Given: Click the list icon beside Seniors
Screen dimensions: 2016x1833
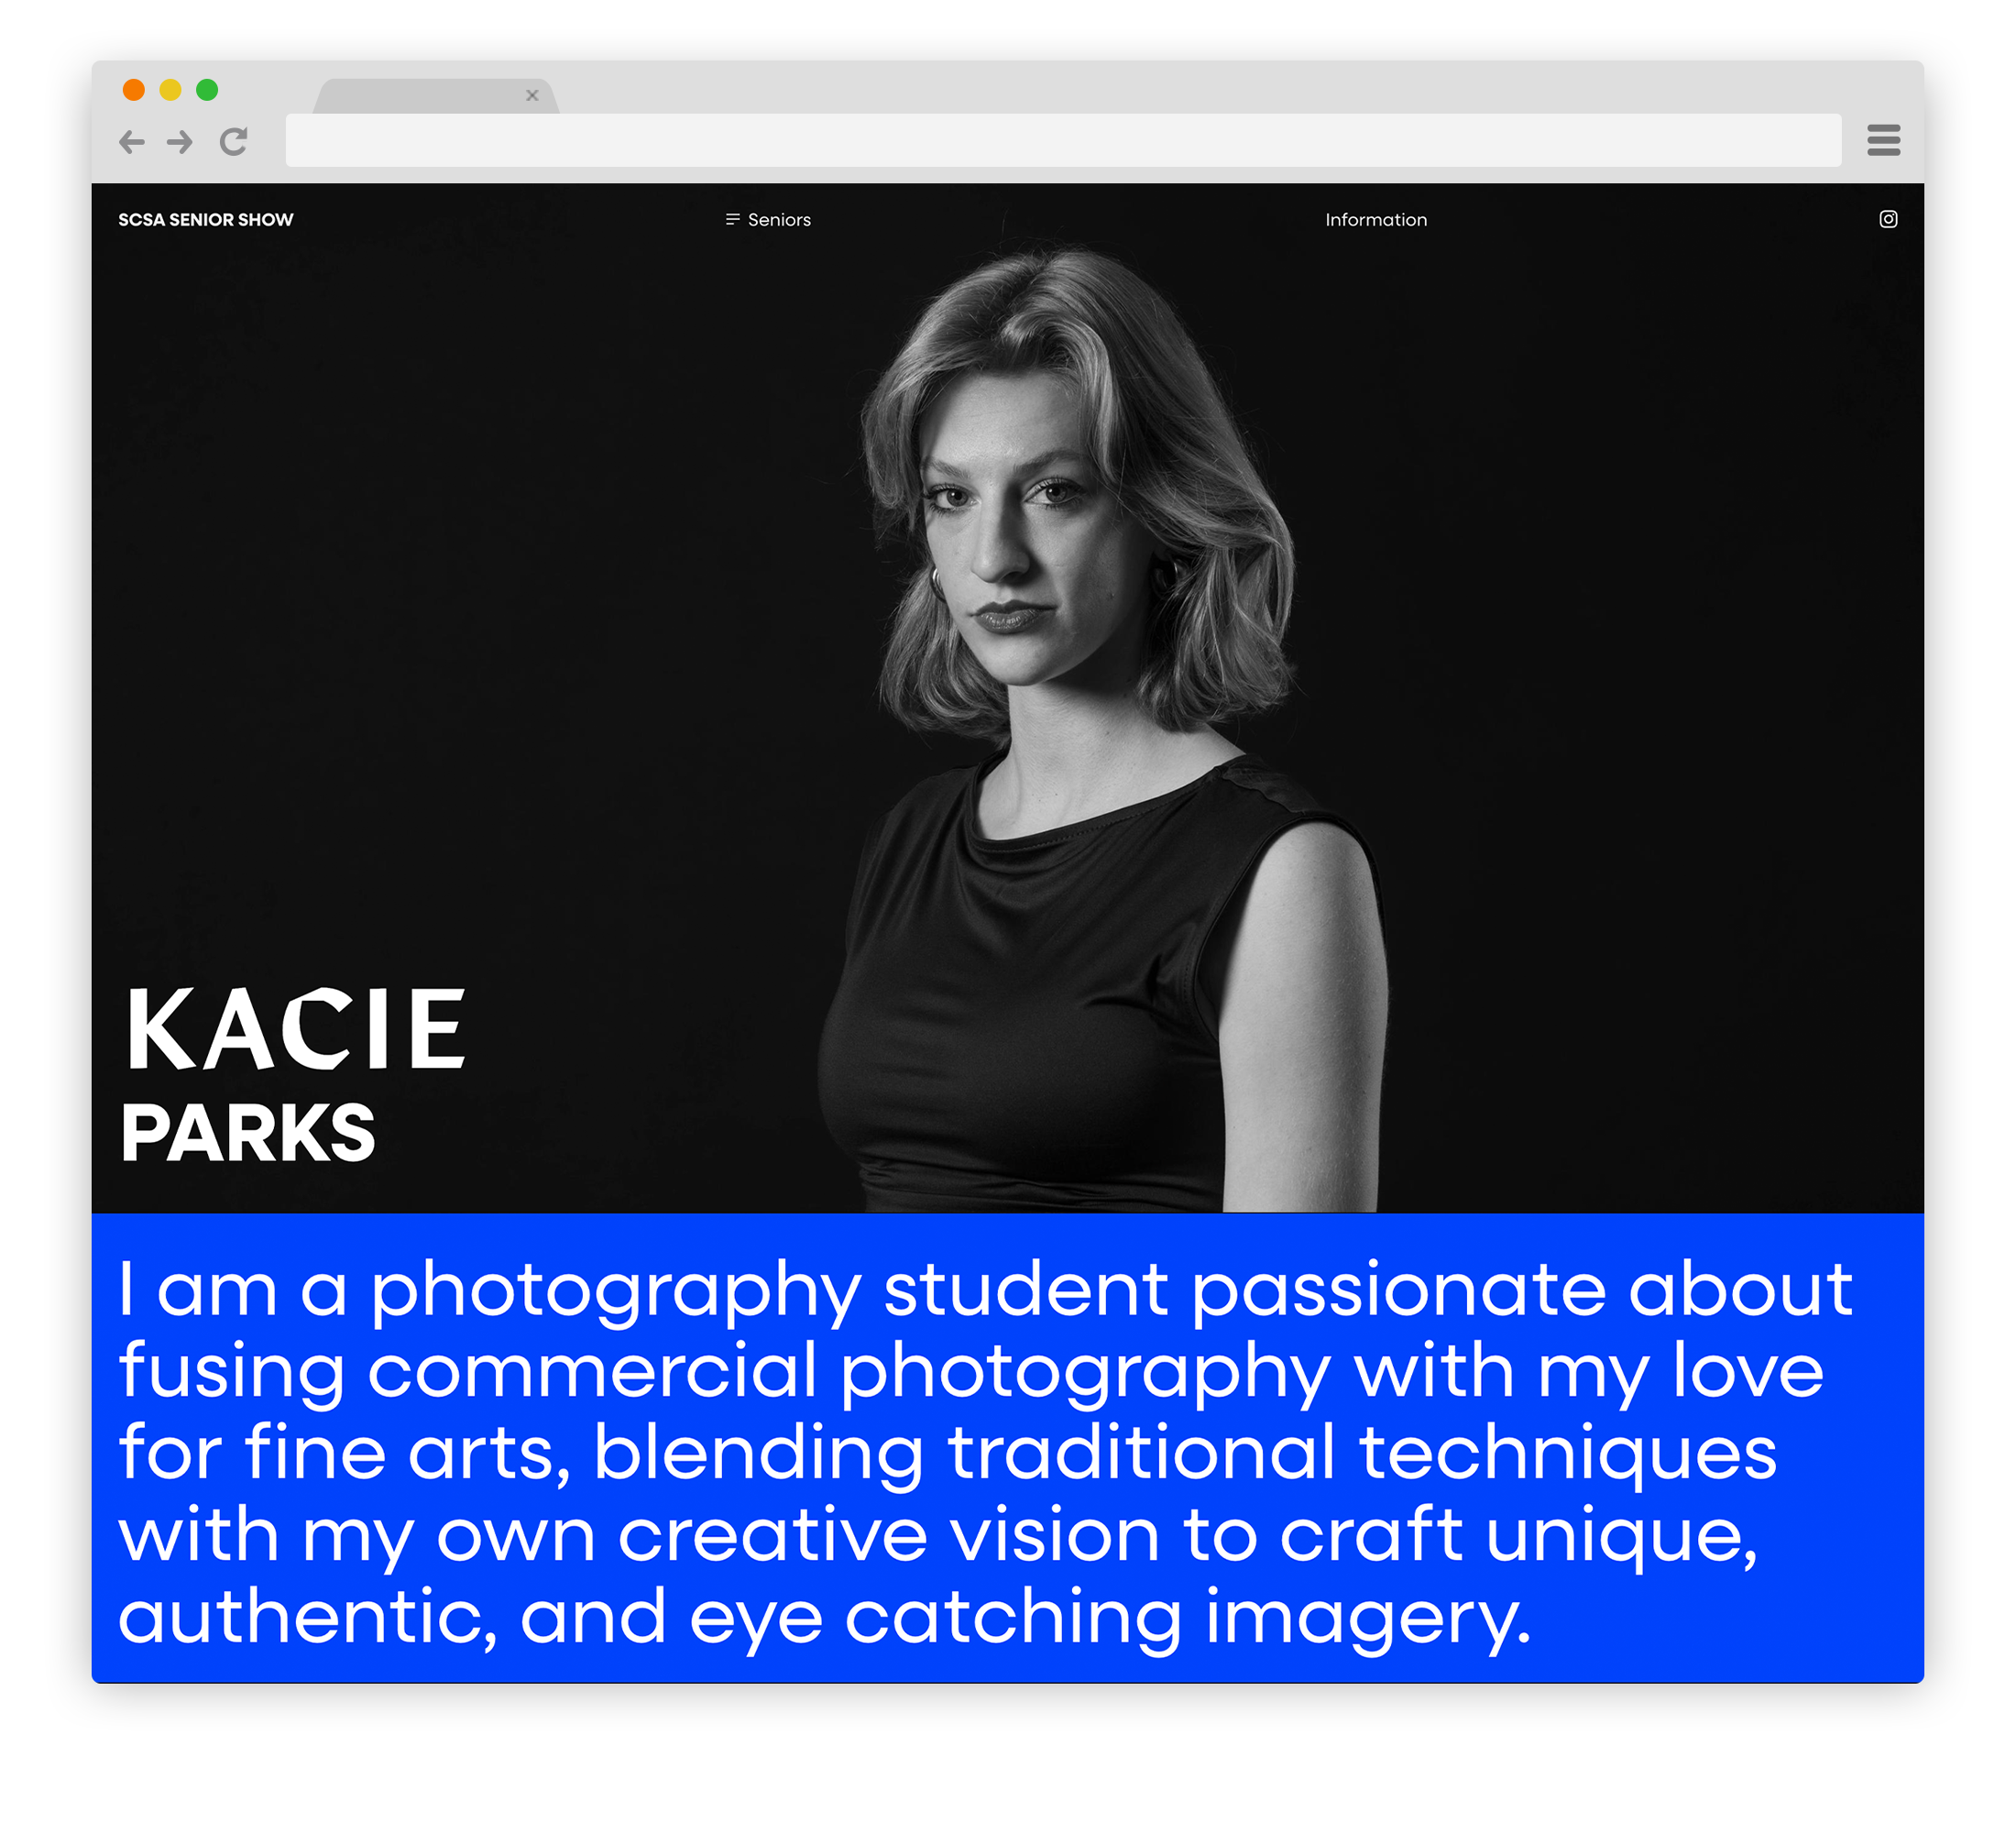Looking at the screenshot, I should [732, 219].
